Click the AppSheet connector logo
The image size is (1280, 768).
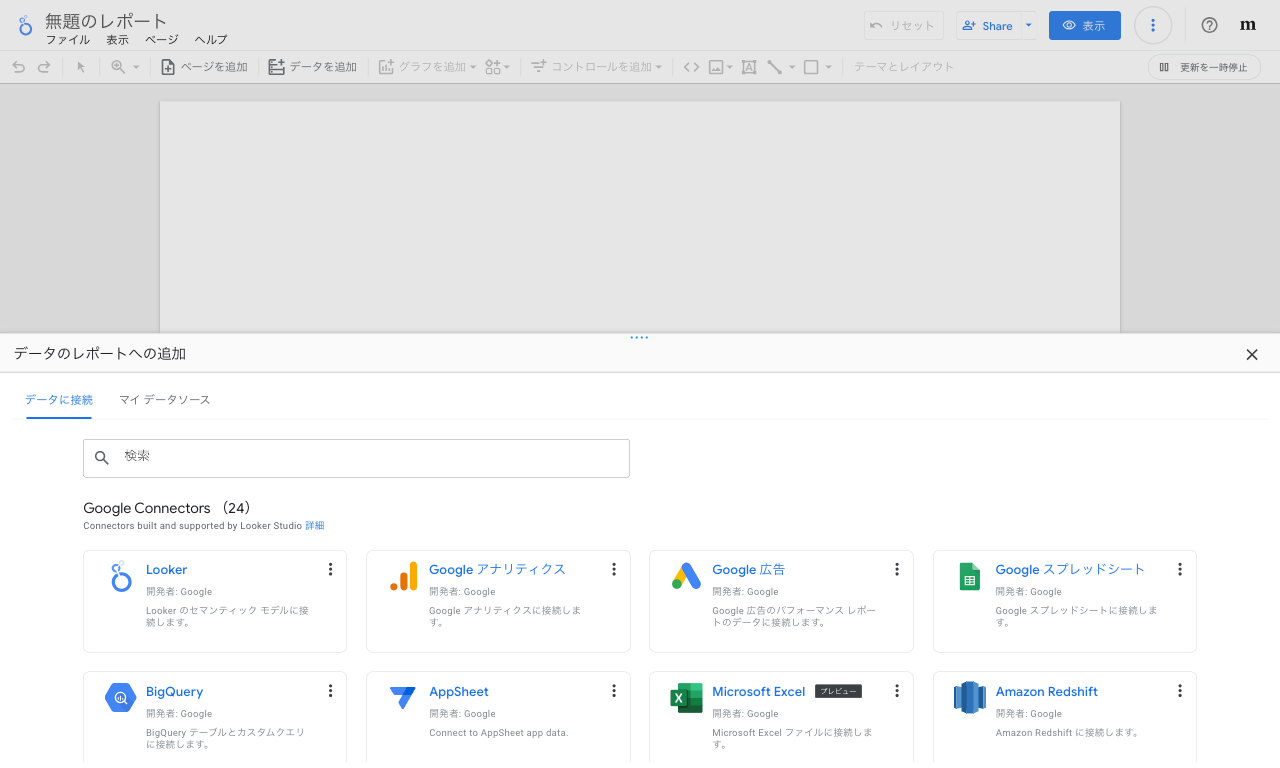click(x=403, y=698)
